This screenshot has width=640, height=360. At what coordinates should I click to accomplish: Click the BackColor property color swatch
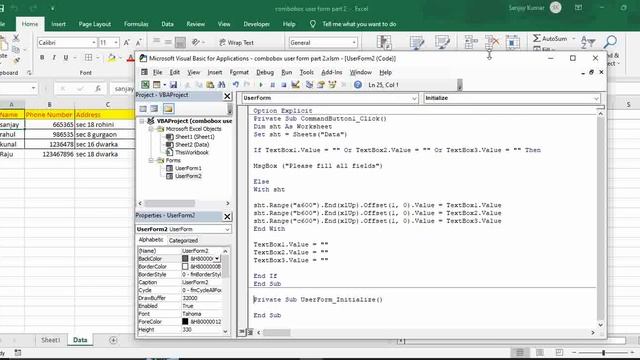click(185, 258)
